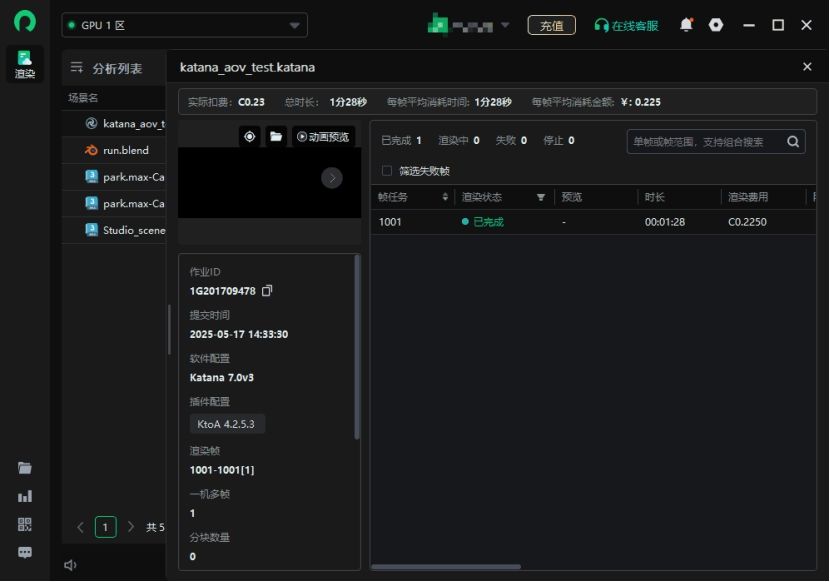830x582 pixels.
Task: Click the 预览 column header
Action: pyautogui.click(x=572, y=197)
